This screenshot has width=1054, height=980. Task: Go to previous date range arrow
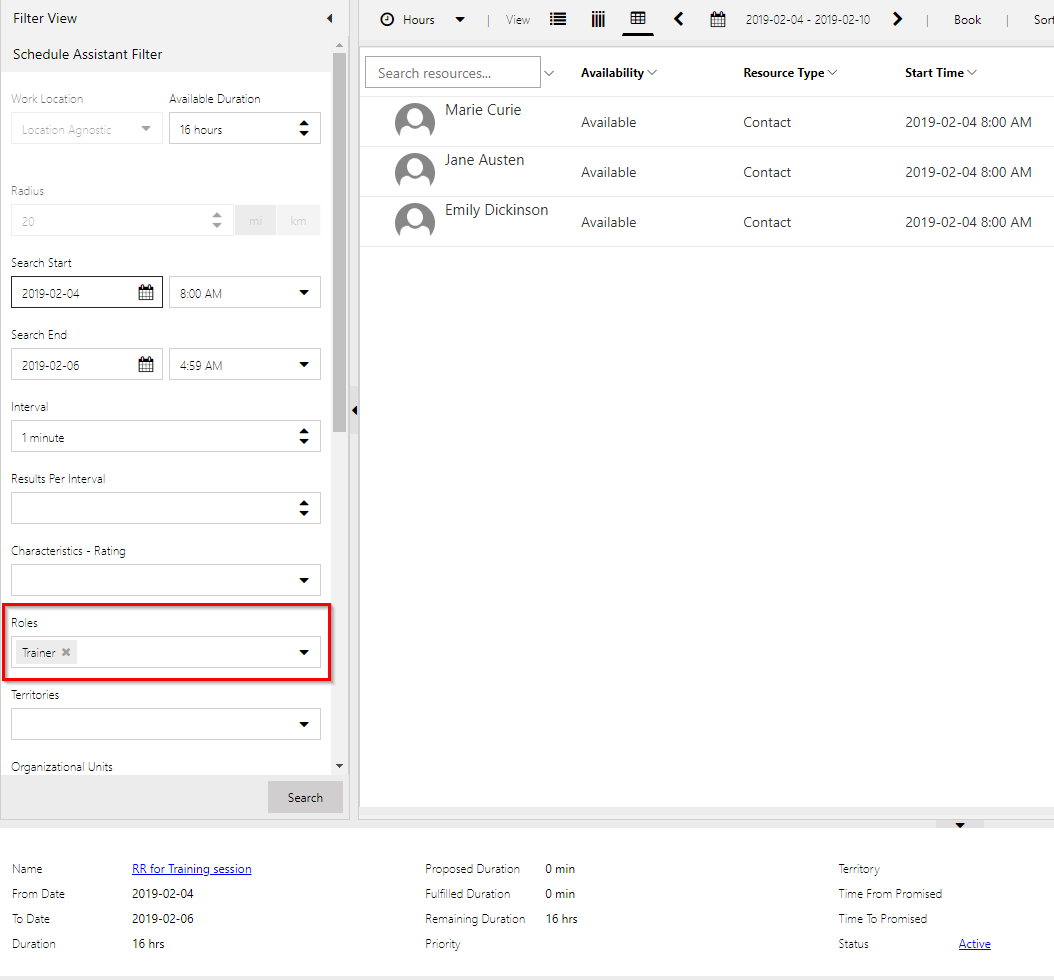click(679, 19)
